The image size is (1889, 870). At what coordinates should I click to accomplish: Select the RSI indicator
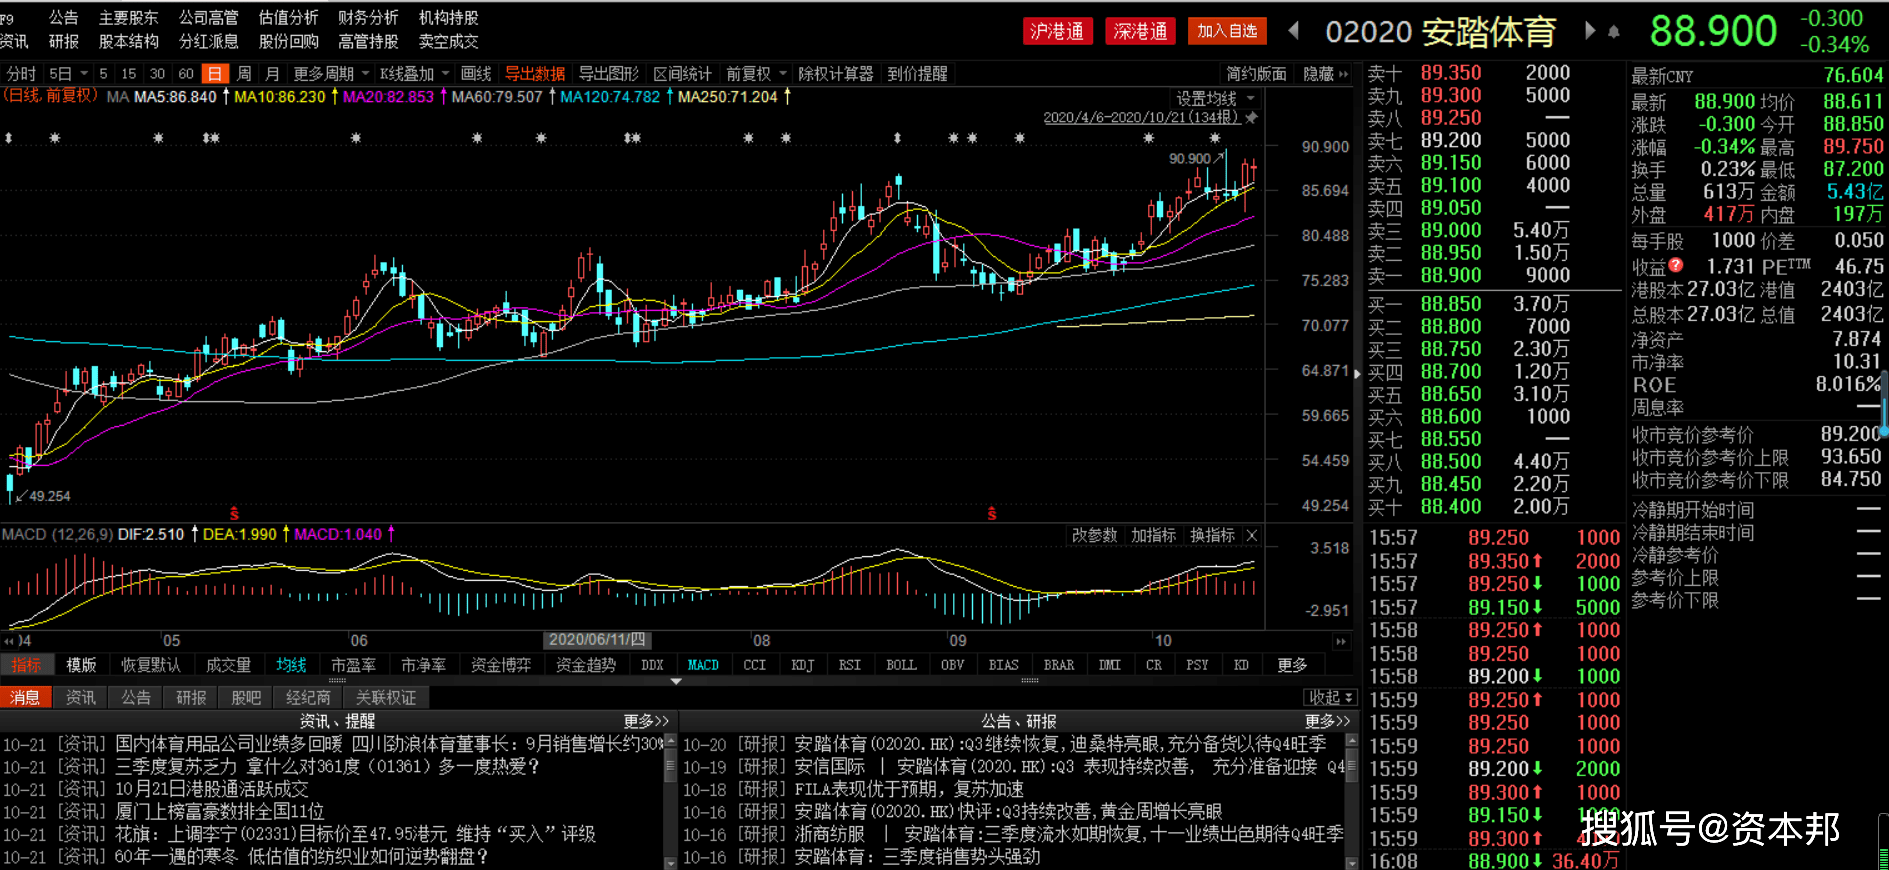click(x=850, y=665)
